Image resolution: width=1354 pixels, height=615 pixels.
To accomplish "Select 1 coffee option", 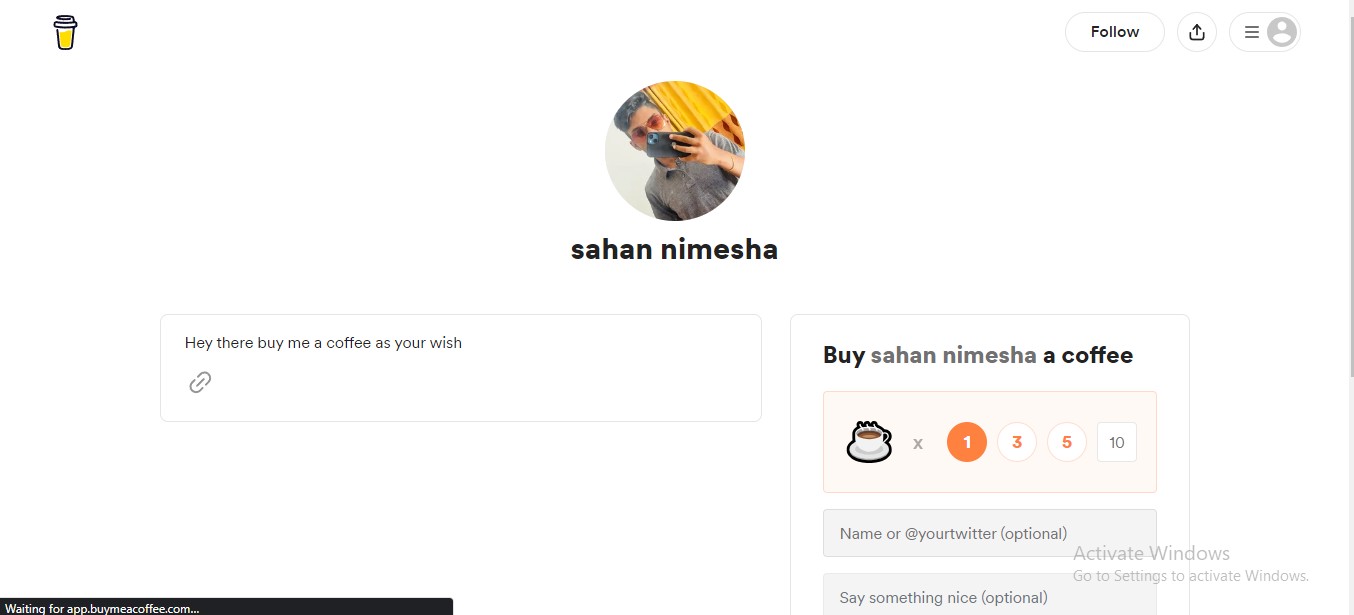I will tap(967, 442).
